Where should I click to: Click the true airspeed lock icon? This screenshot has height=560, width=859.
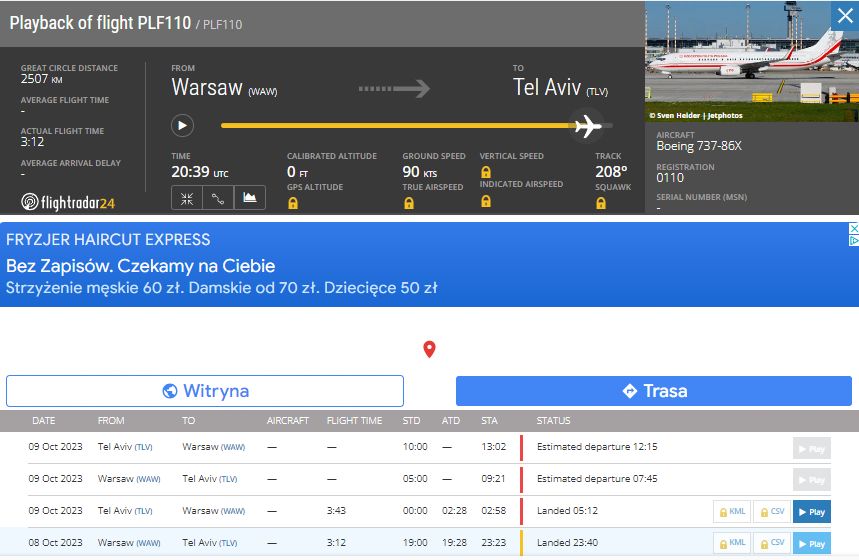tap(409, 203)
